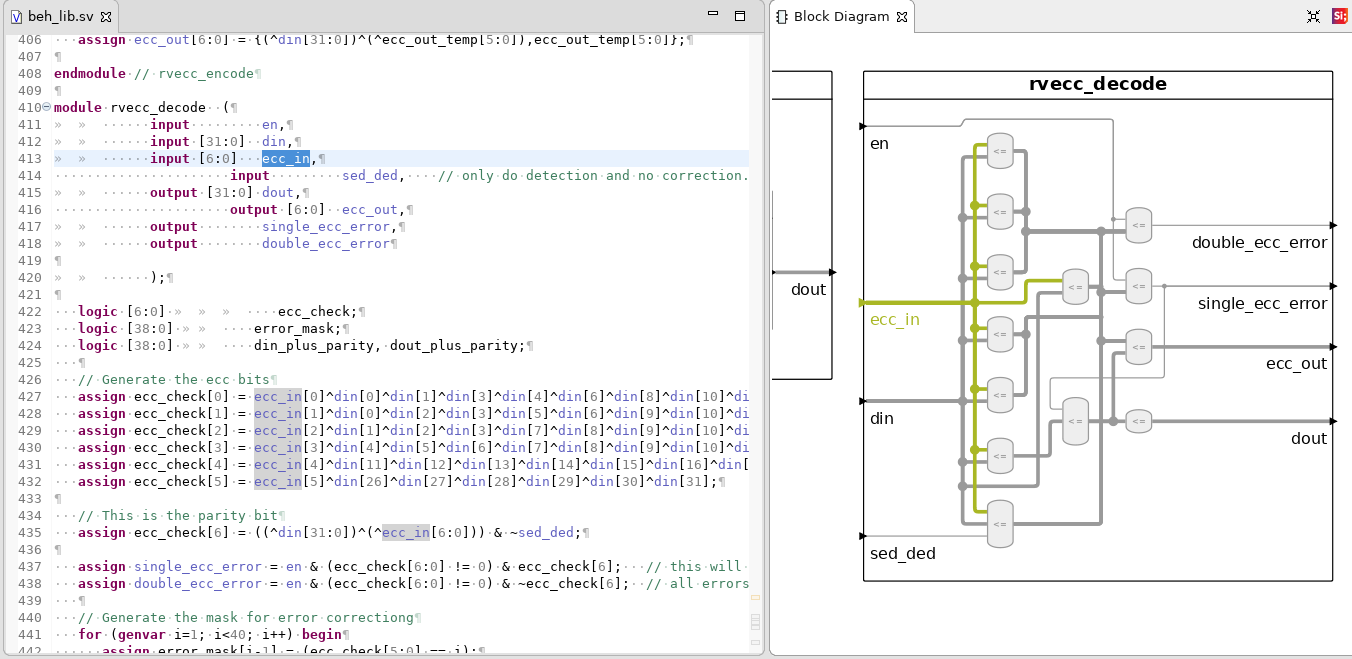Click 'double_ecc_error' on line 418
1352x659 pixels.
tap(327, 243)
